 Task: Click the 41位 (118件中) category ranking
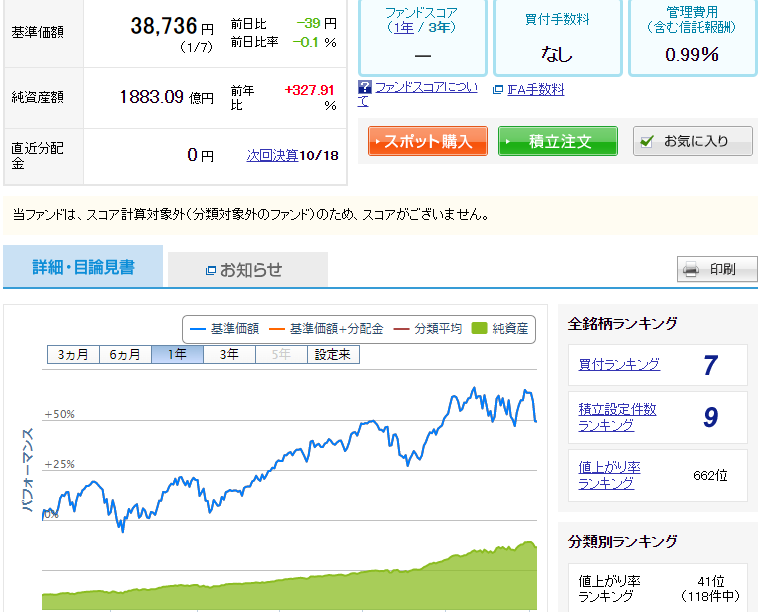(710, 589)
